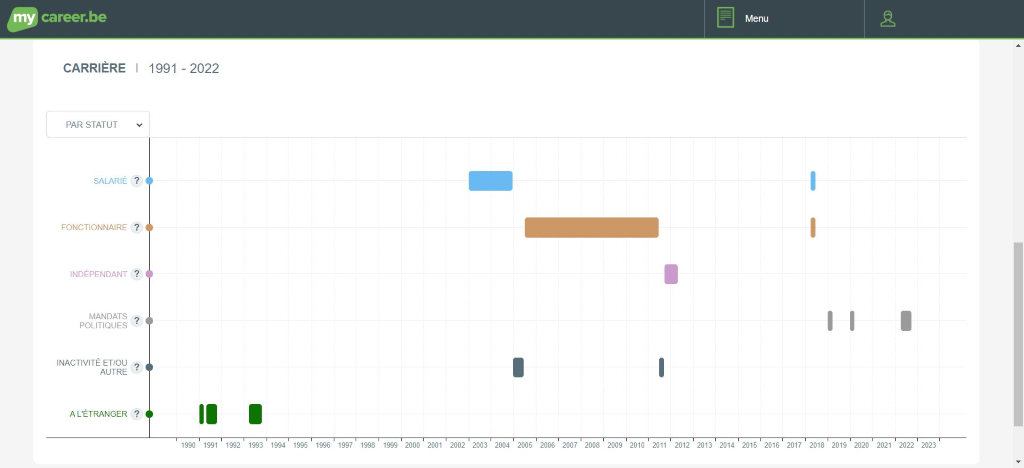This screenshot has width=1024, height=468.
Task: Open the Par statut dropdown
Action: 98,125
